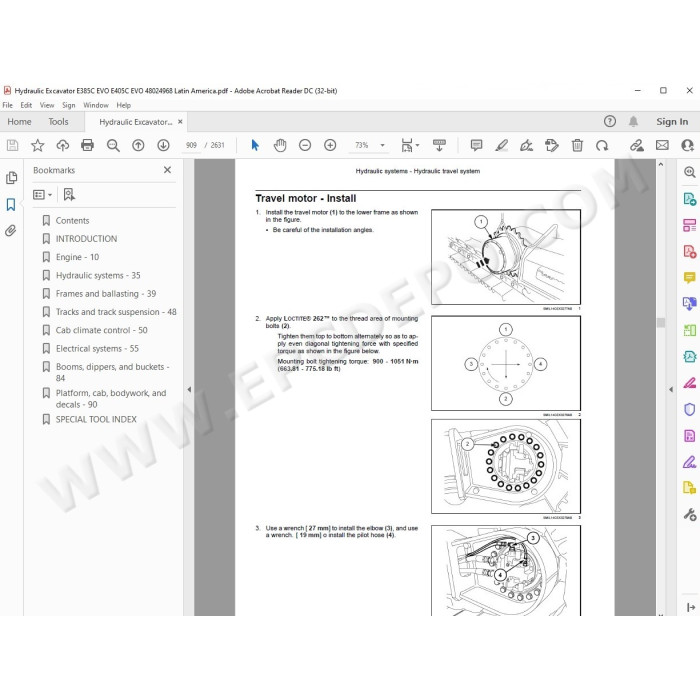700x700 pixels.
Task: Switch to the Tools tab
Action: pos(58,121)
